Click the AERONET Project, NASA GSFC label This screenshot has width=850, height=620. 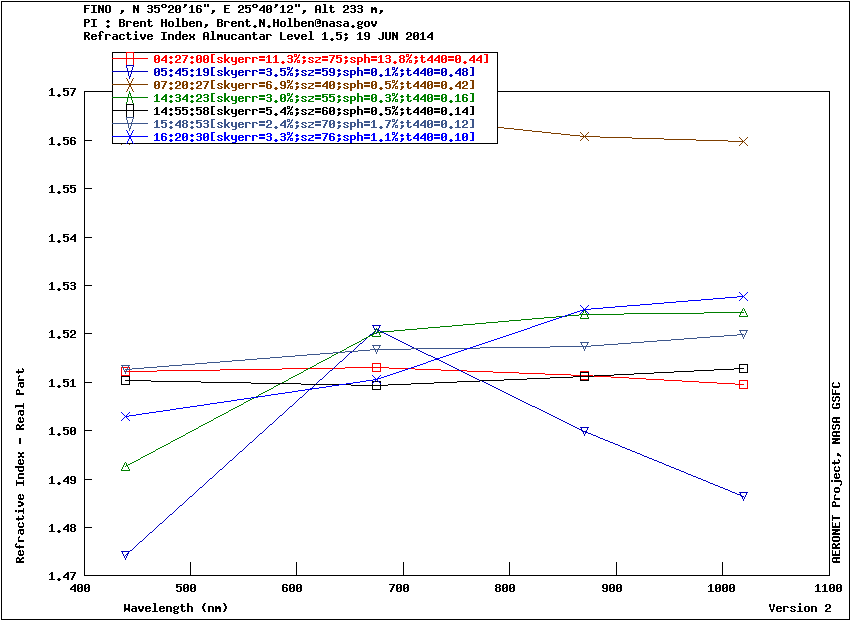837,472
